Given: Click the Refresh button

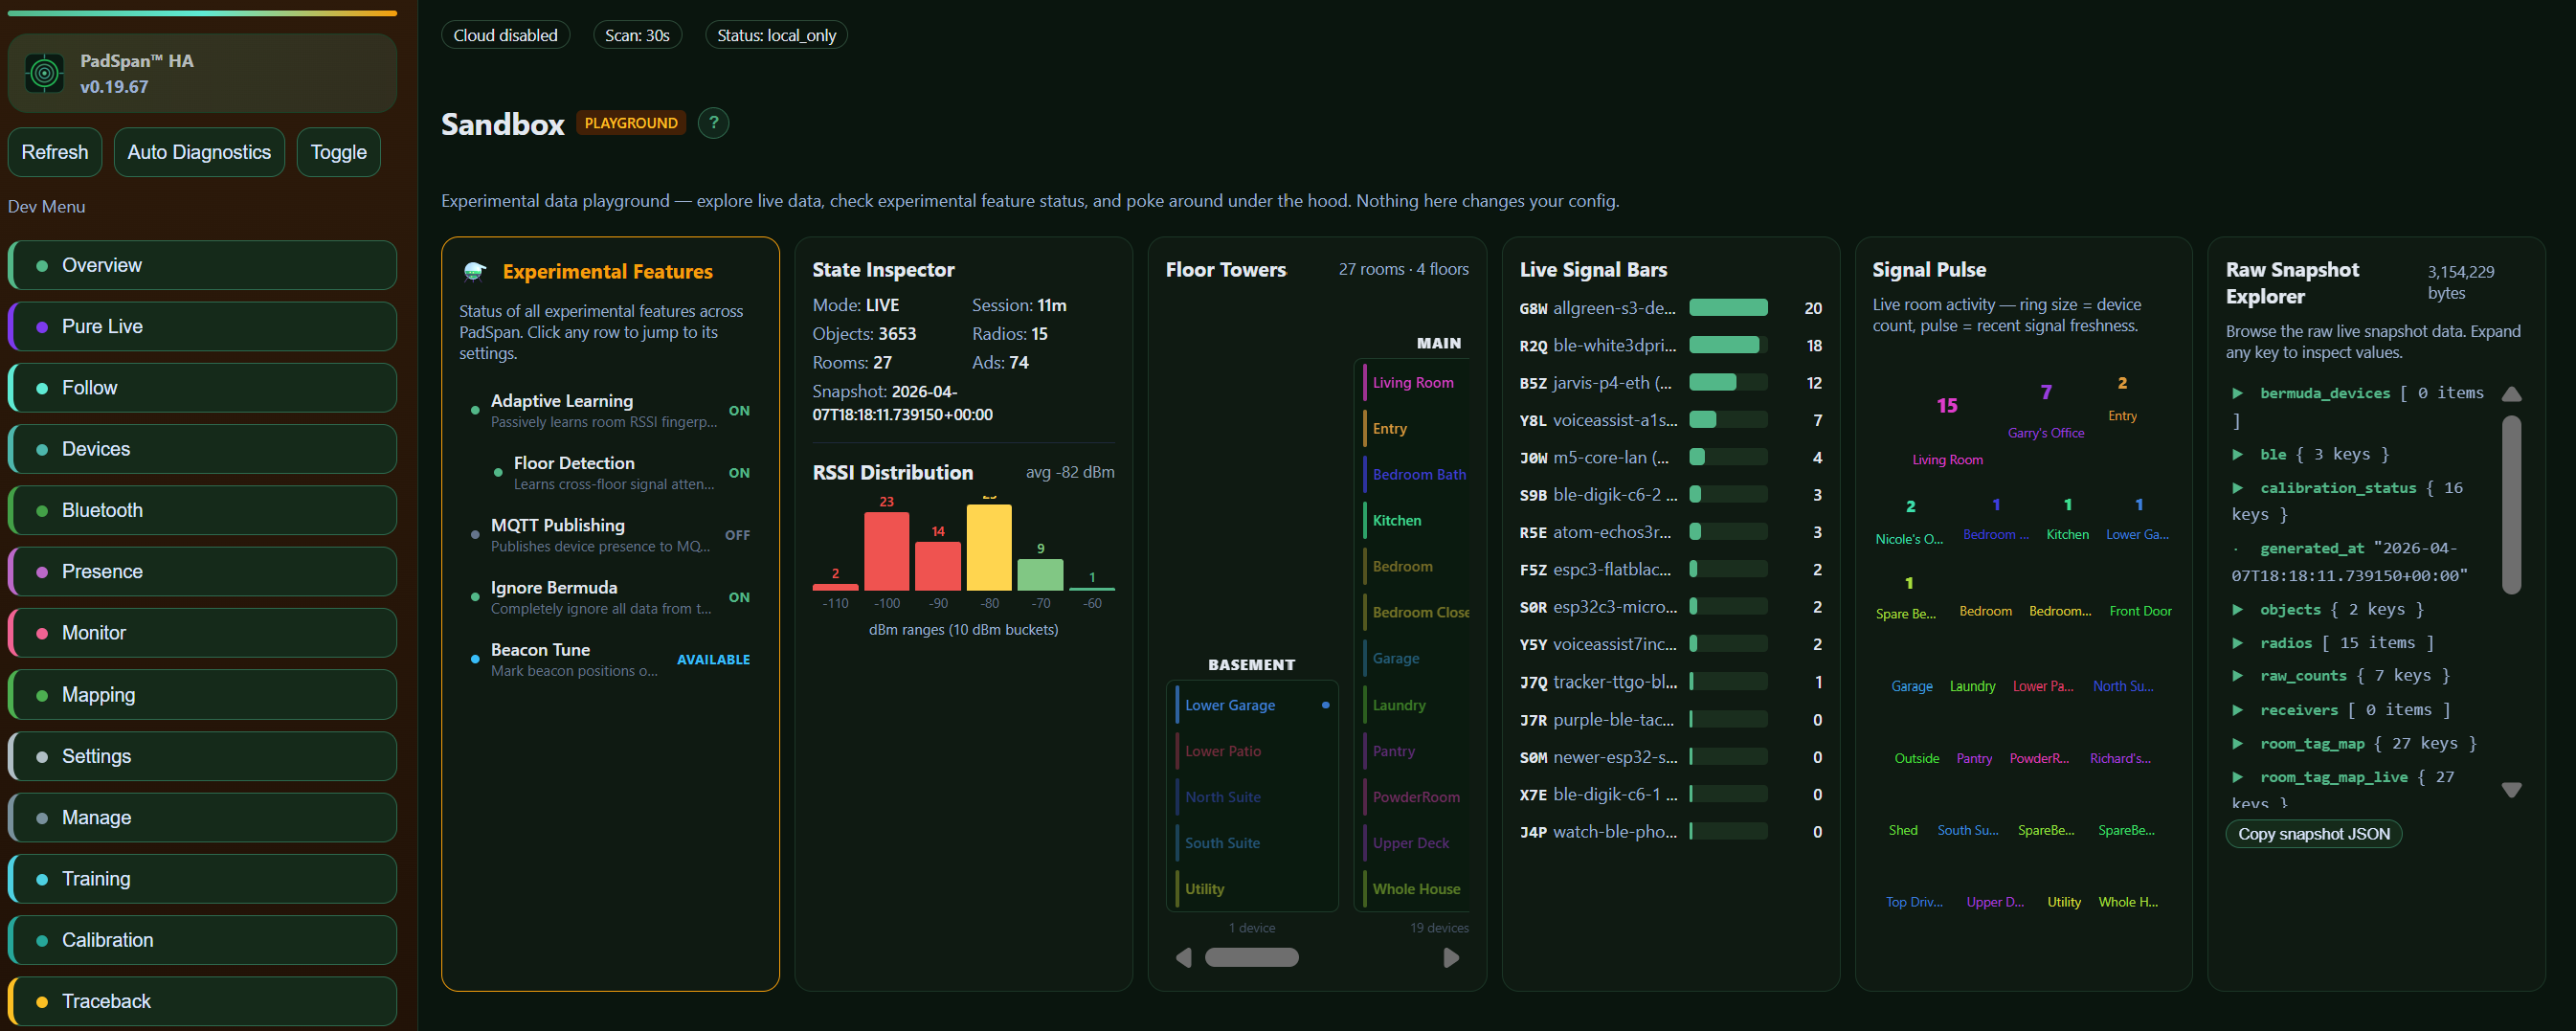Looking at the screenshot, I should 55,152.
